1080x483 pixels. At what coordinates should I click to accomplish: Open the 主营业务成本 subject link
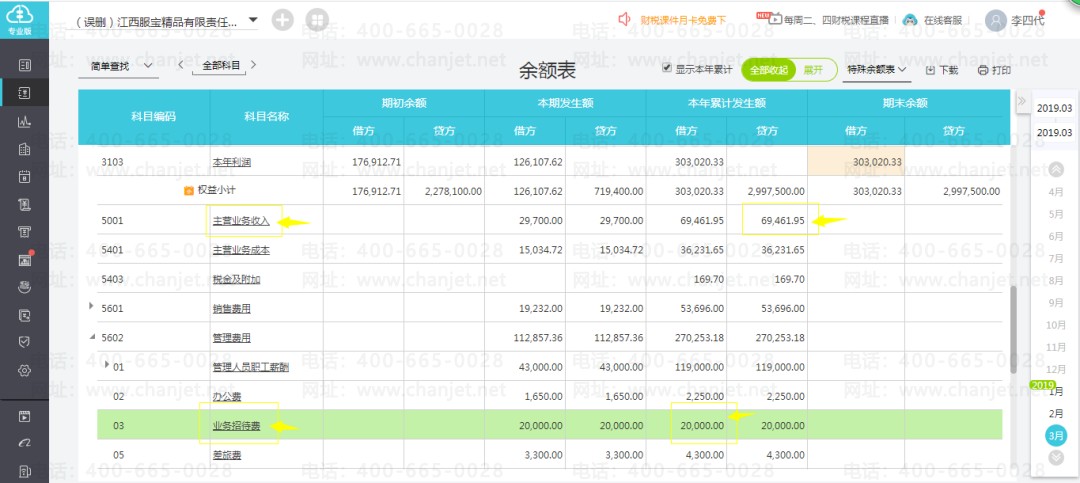tap(241, 250)
